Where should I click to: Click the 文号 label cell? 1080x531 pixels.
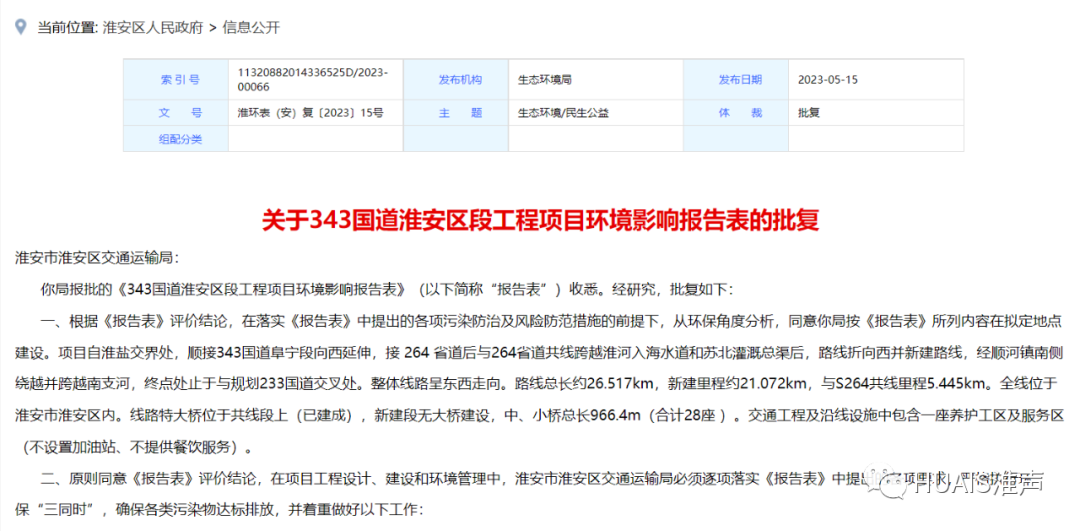179,113
